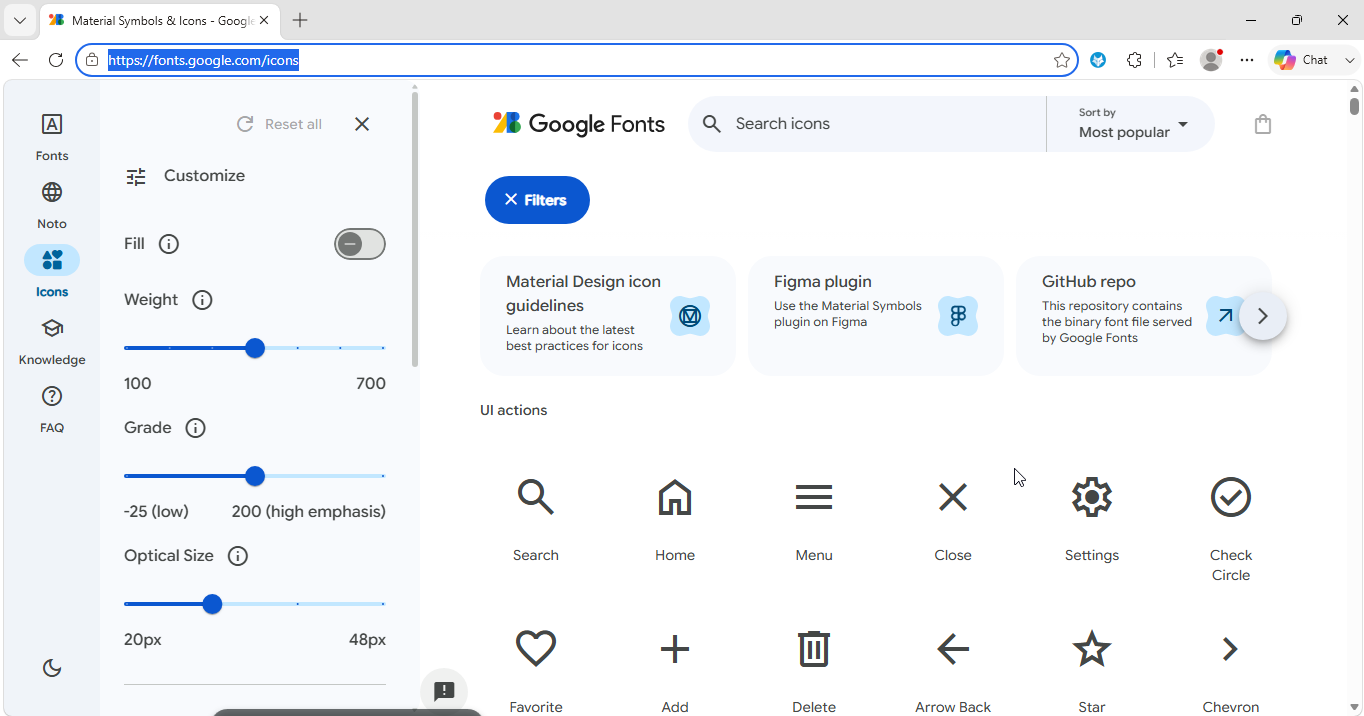Choose the Add plus icon

[x=675, y=649]
